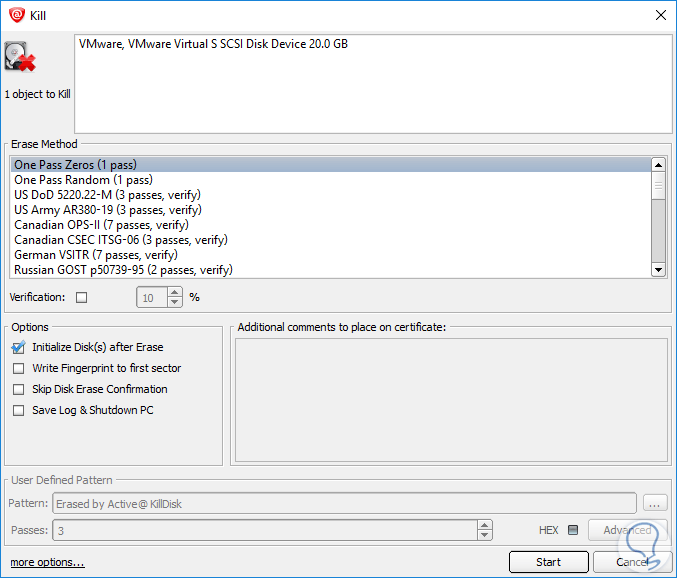Select the VMware Virtual S SCSI Disk Device entry

click(x=213, y=44)
